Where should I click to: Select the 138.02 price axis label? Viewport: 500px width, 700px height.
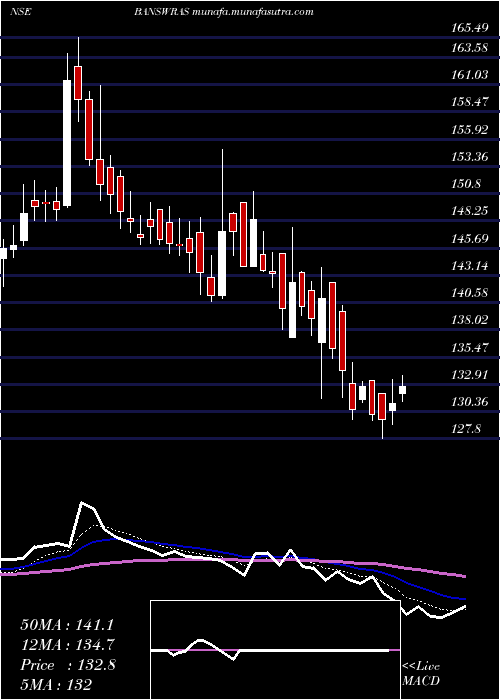[x=469, y=320]
